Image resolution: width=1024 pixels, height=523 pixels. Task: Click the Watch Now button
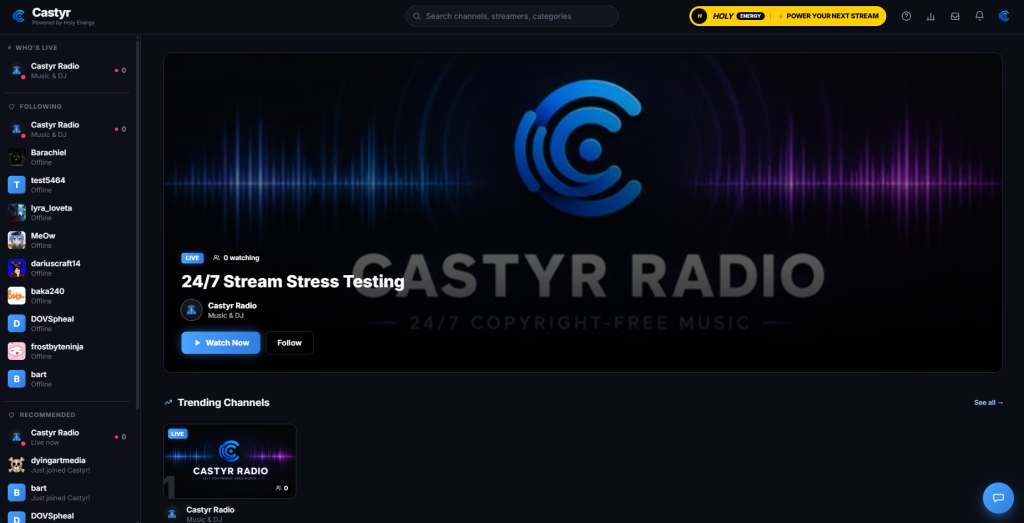click(x=221, y=343)
